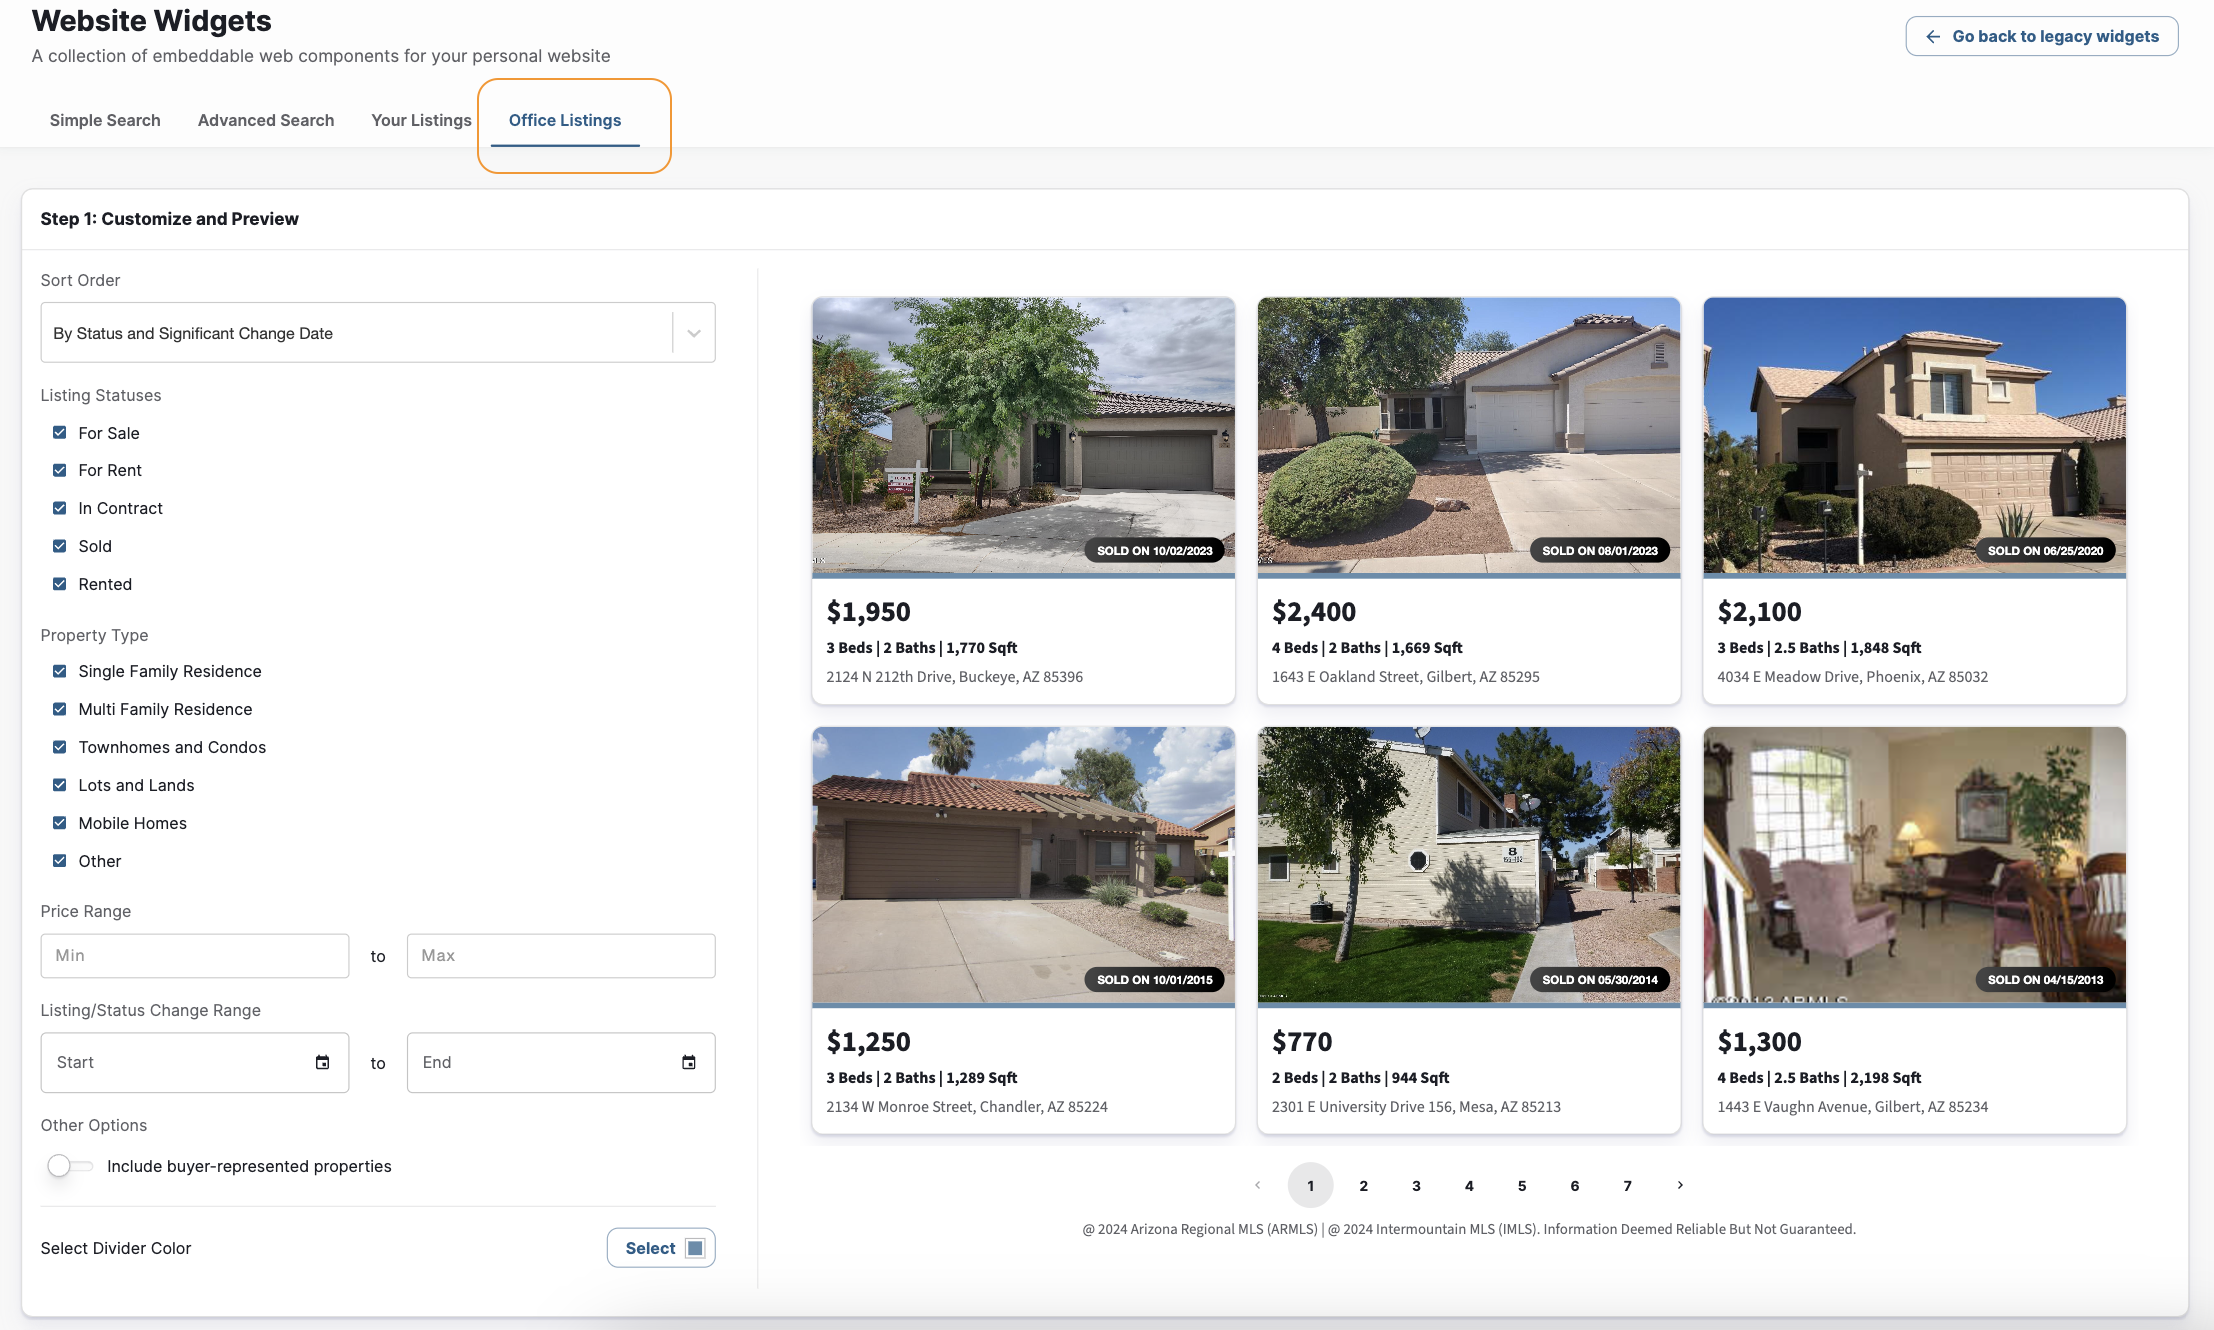Open results page 6

1575,1186
